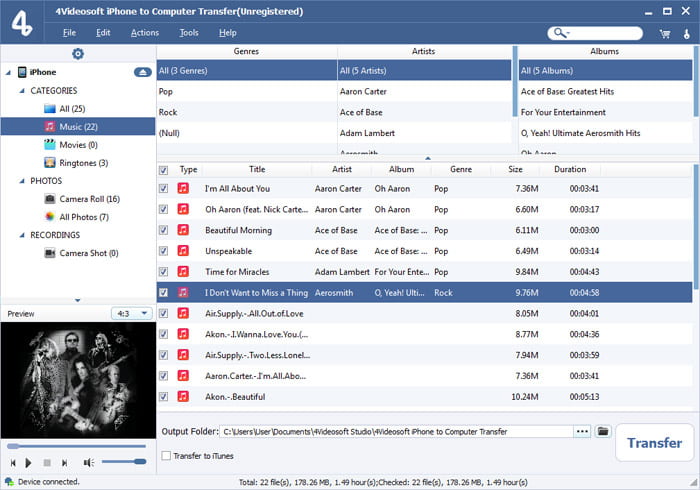Open the Tools menu
Screen dimensions: 700x490
(189, 33)
